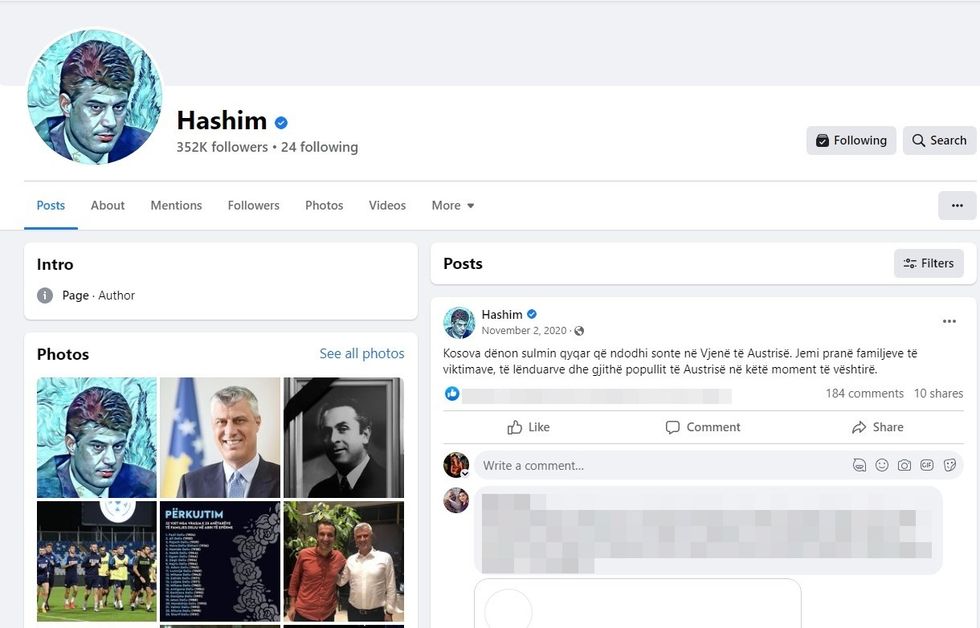Image resolution: width=980 pixels, height=628 pixels.
Task: Switch to the About tab
Action: [108, 205]
